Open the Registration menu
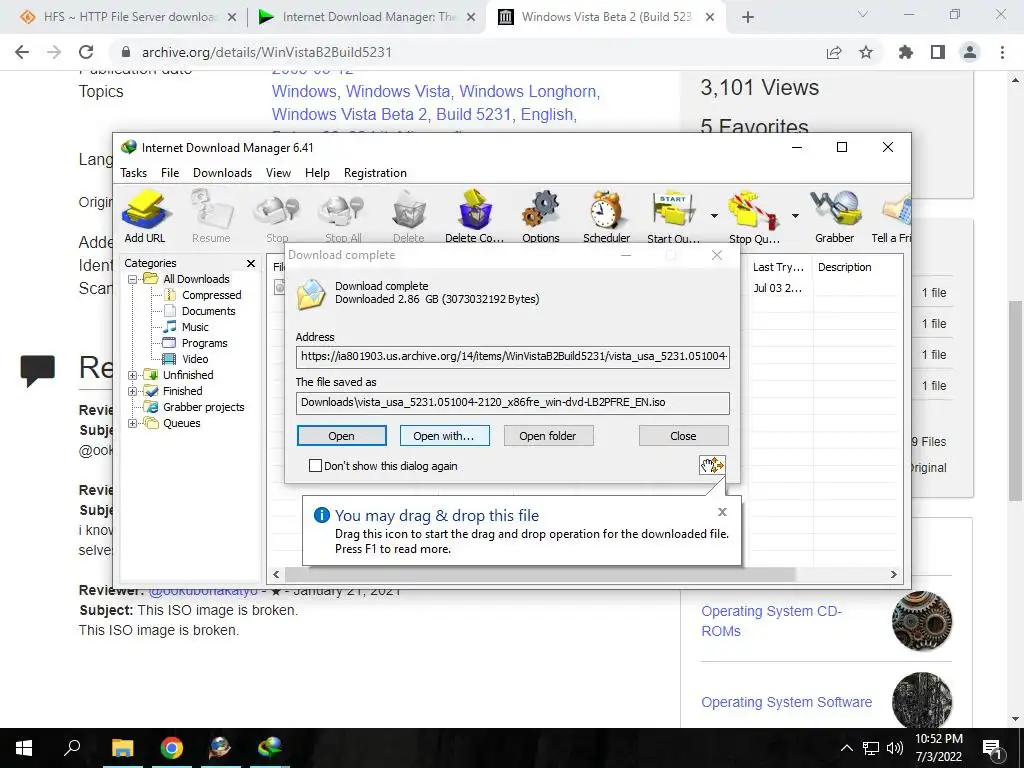Image resolution: width=1024 pixels, height=768 pixels. point(375,172)
